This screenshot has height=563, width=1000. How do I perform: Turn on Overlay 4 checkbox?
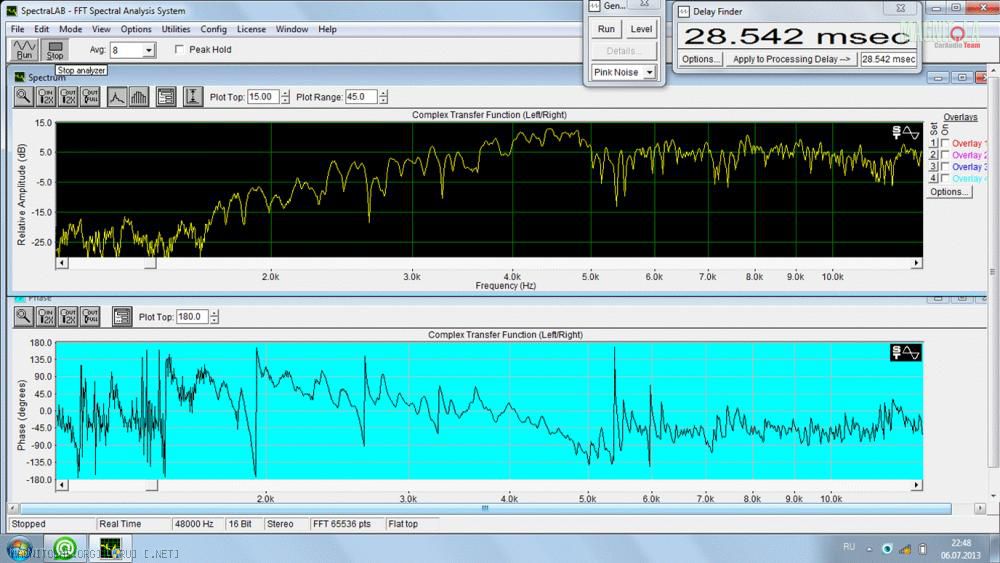pyautogui.click(x=945, y=178)
